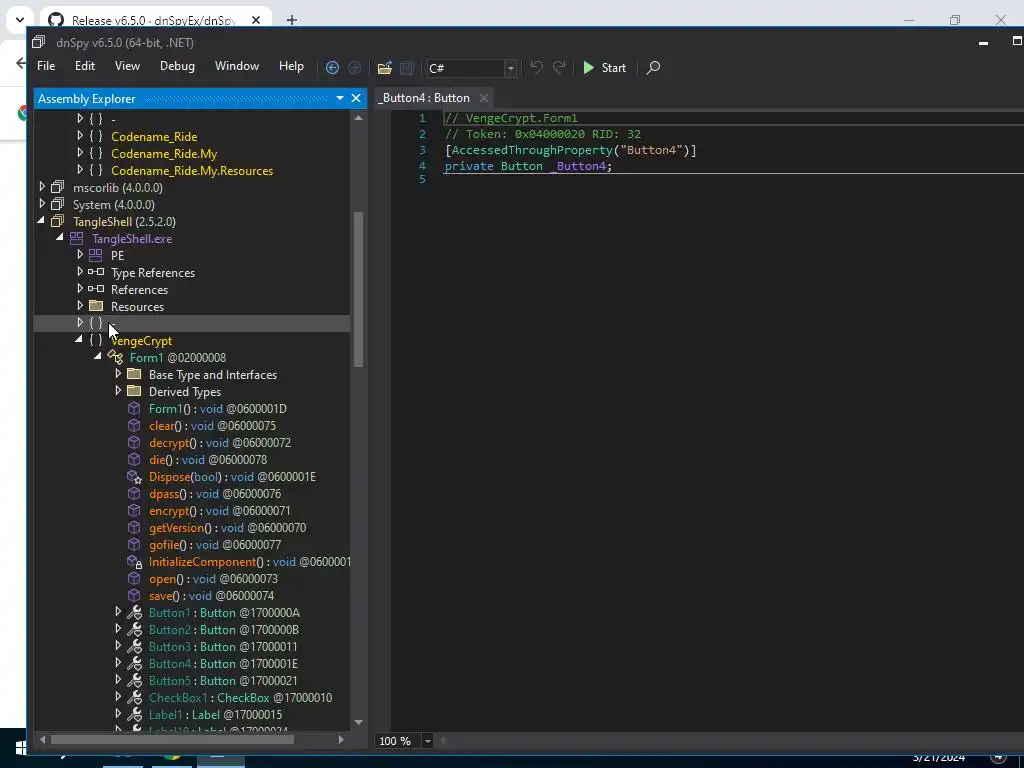
Task: Select the decrypt() method
Action: (219, 443)
